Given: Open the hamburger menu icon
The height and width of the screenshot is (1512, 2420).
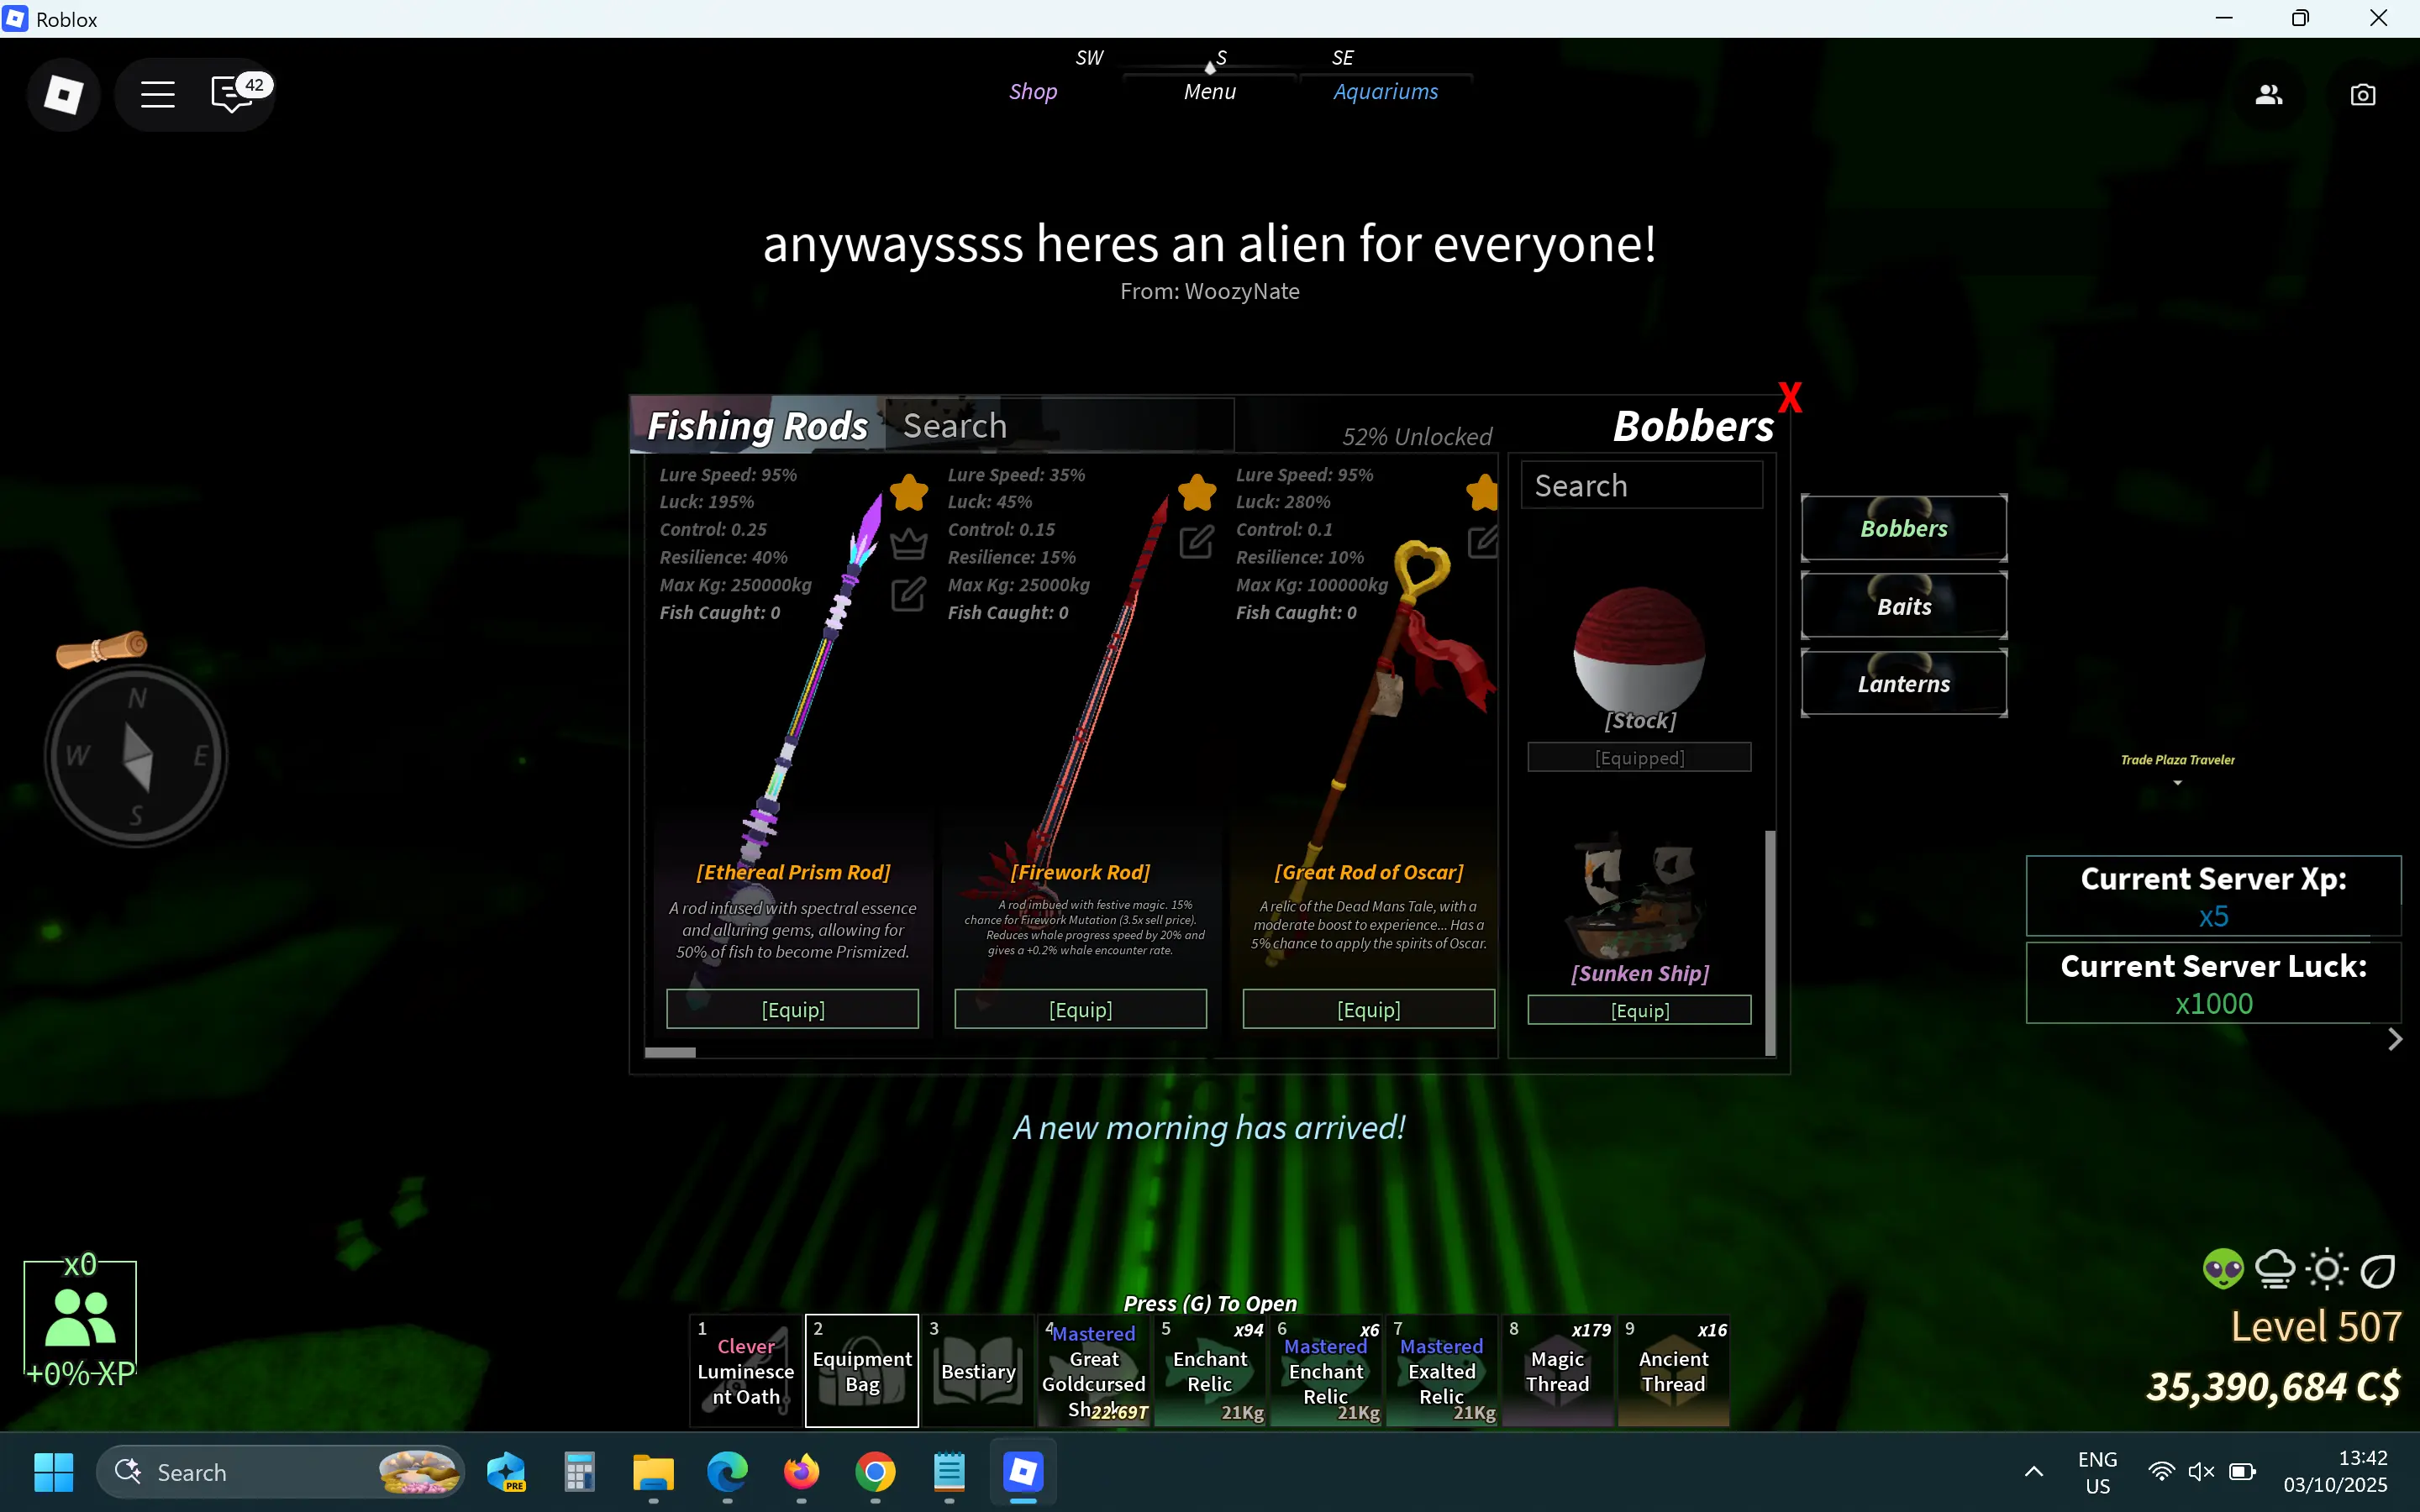Looking at the screenshot, I should [x=157, y=95].
